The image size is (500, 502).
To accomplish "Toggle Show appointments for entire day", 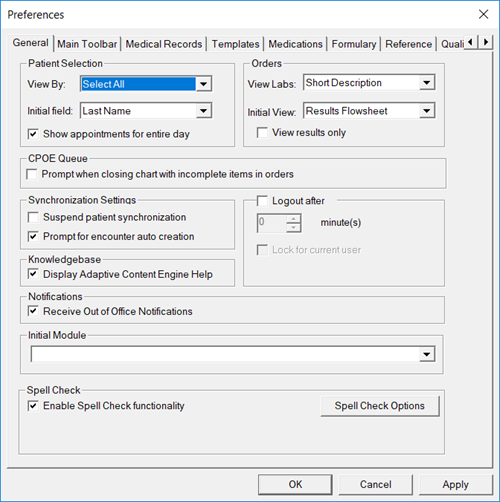I will tap(33, 134).
